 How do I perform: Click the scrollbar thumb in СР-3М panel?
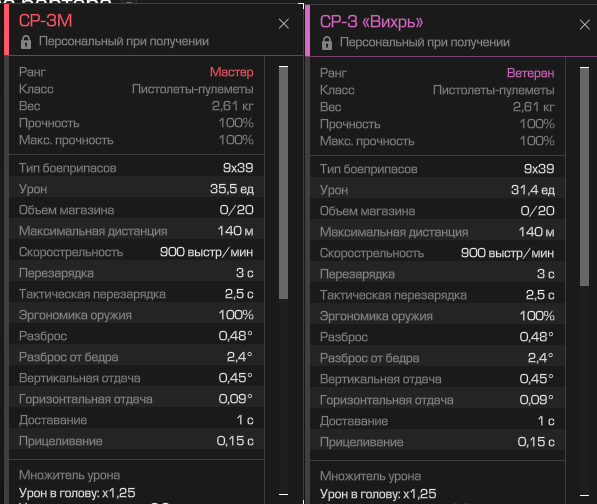tap(283, 182)
